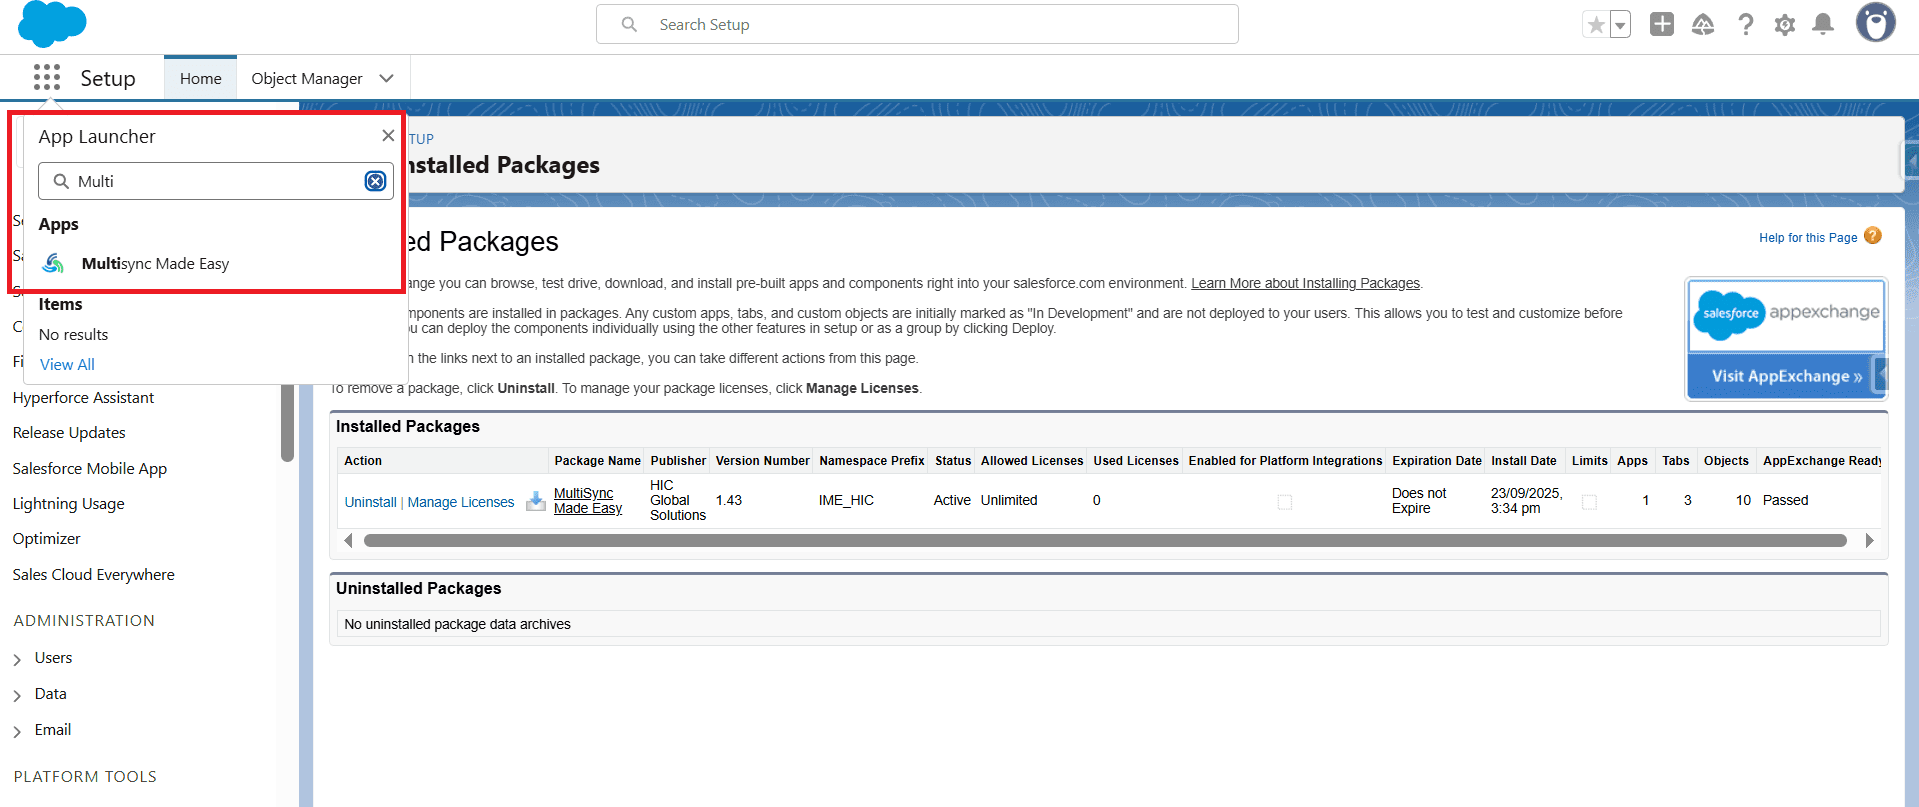Open Trailhead guidance center icon
This screenshot has width=1919, height=807.
tap(1702, 25)
